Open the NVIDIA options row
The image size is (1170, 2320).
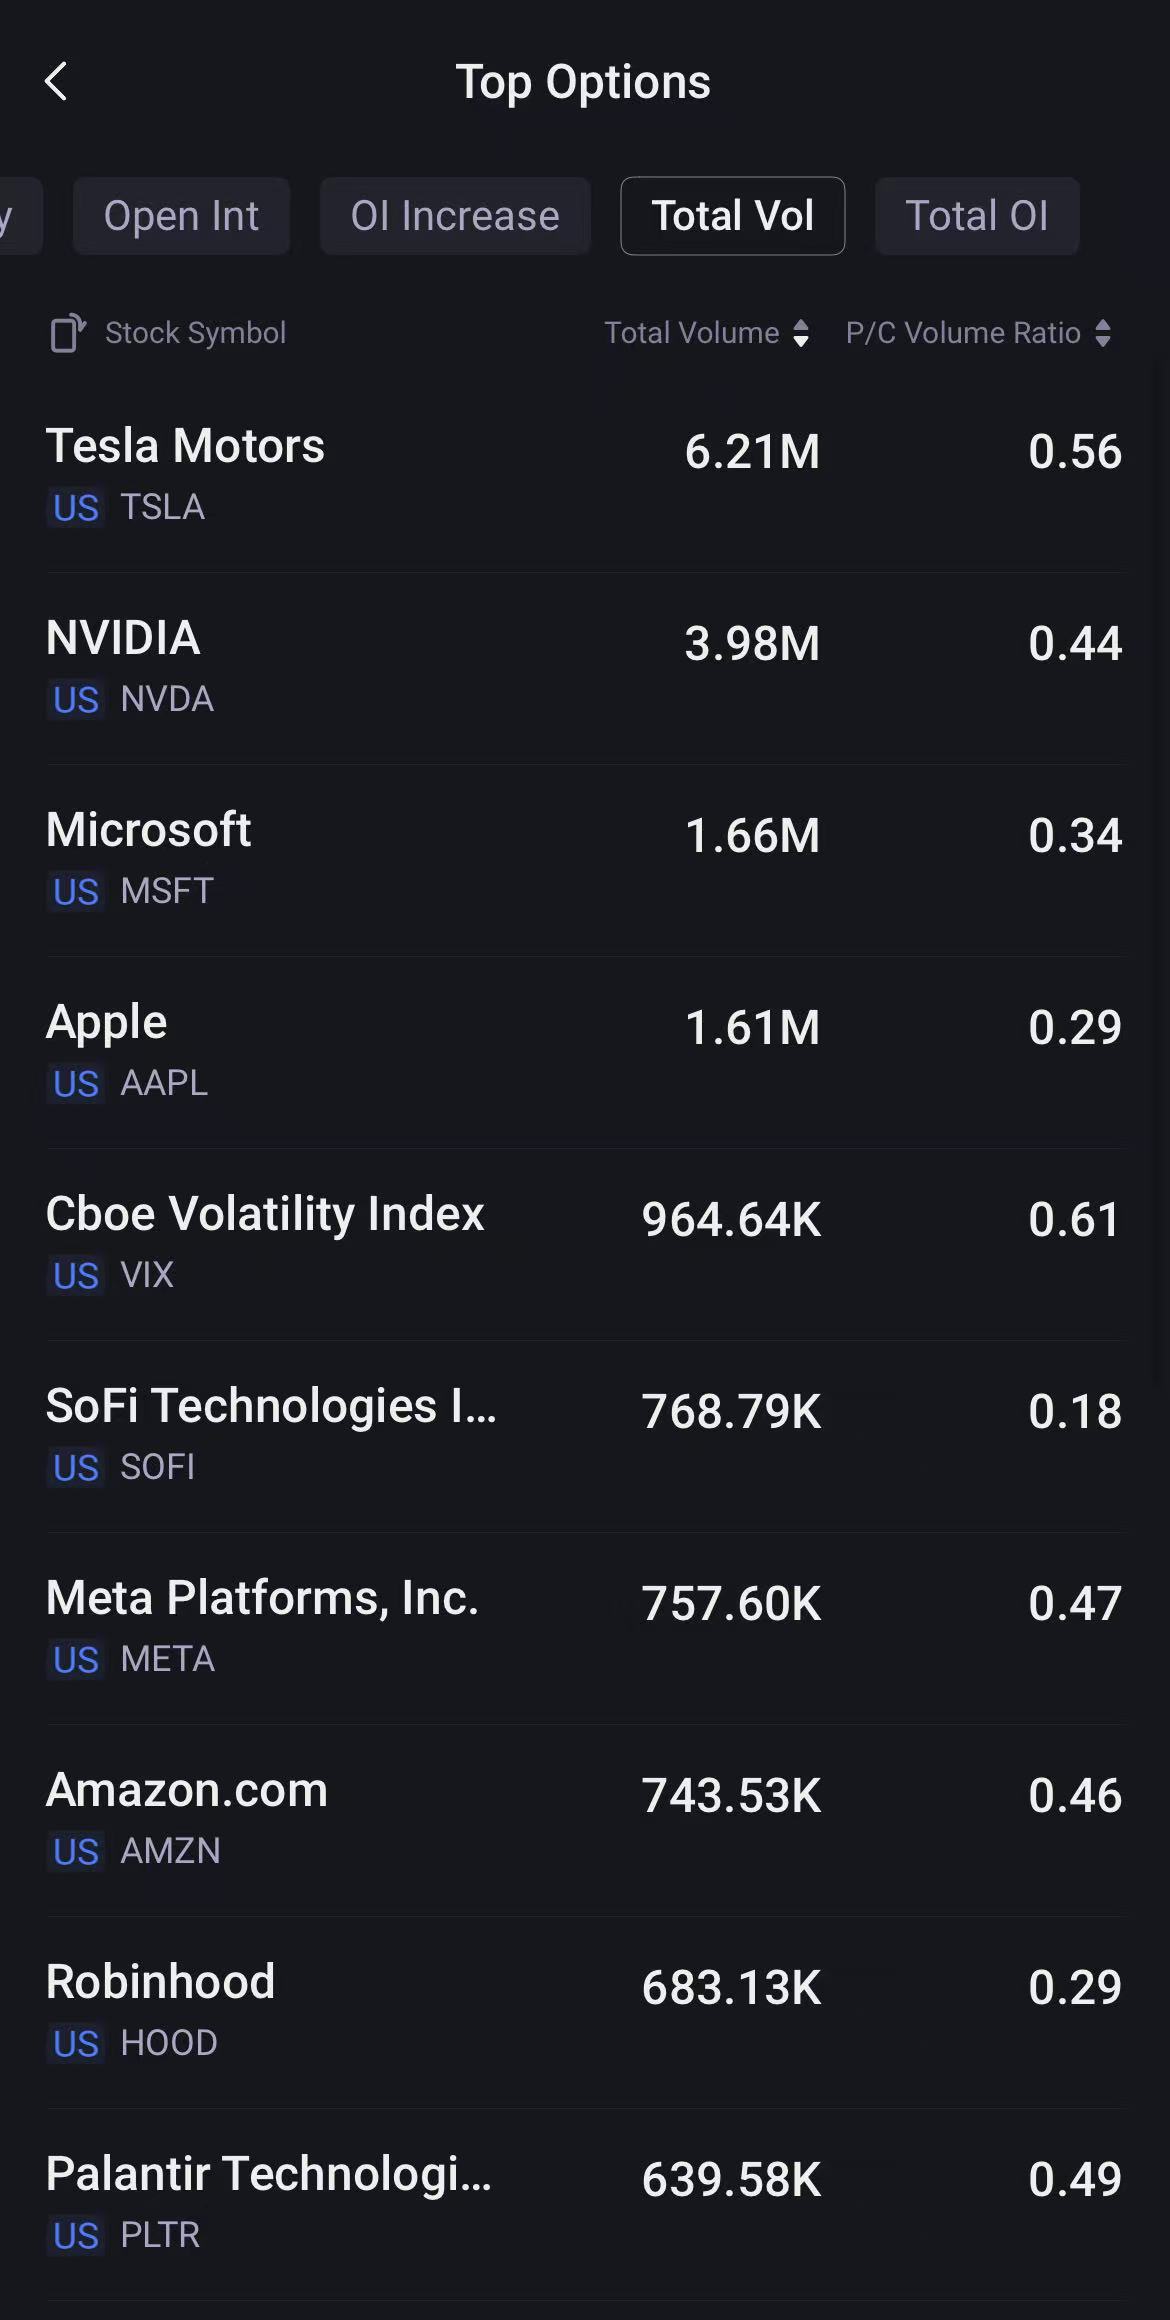585,667
